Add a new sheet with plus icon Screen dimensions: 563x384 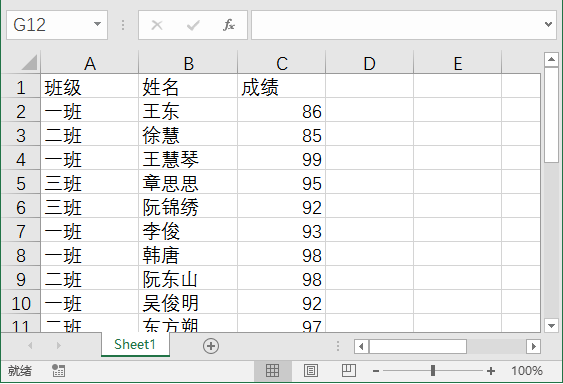[x=211, y=346]
